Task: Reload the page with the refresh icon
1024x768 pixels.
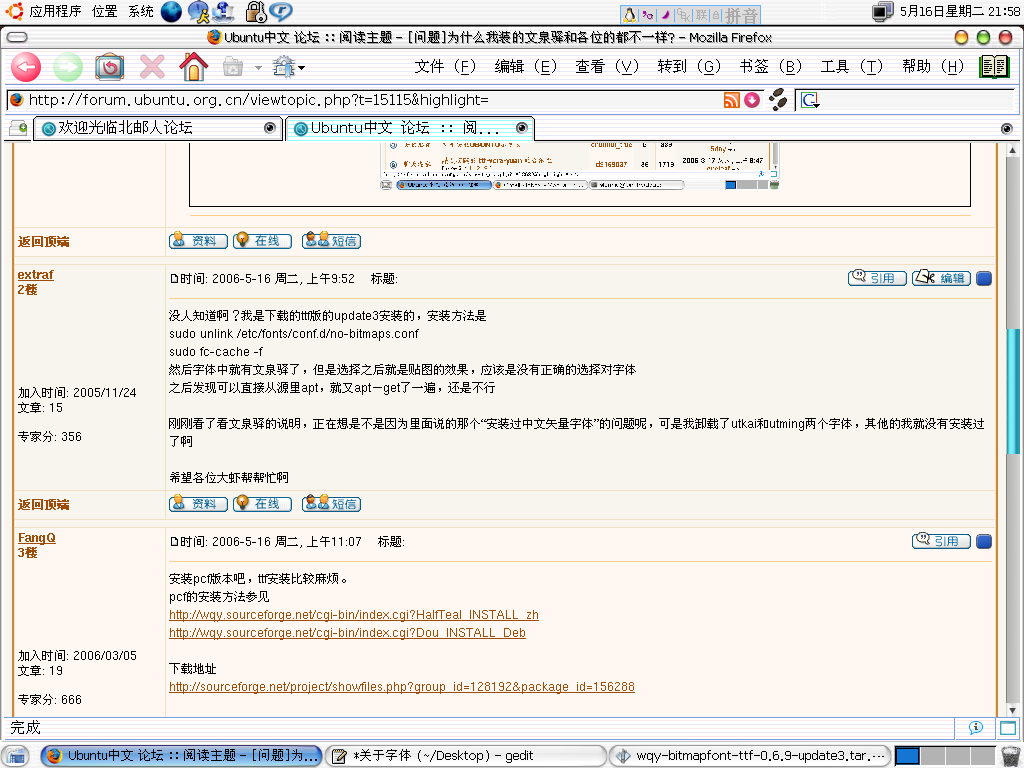Action: click(109, 67)
